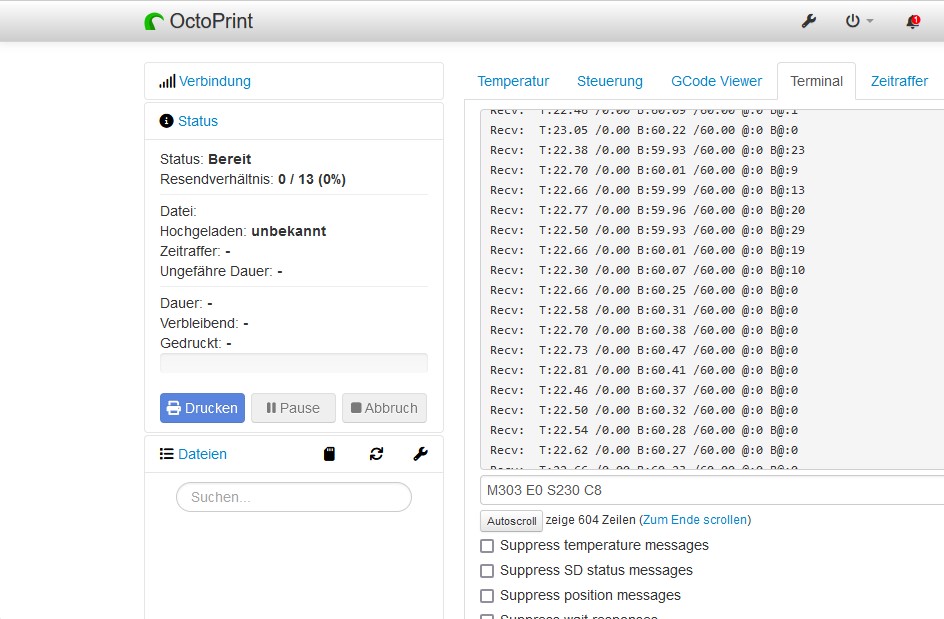Collapse the Dateien files panel
This screenshot has height=619, width=944.
(x=202, y=454)
